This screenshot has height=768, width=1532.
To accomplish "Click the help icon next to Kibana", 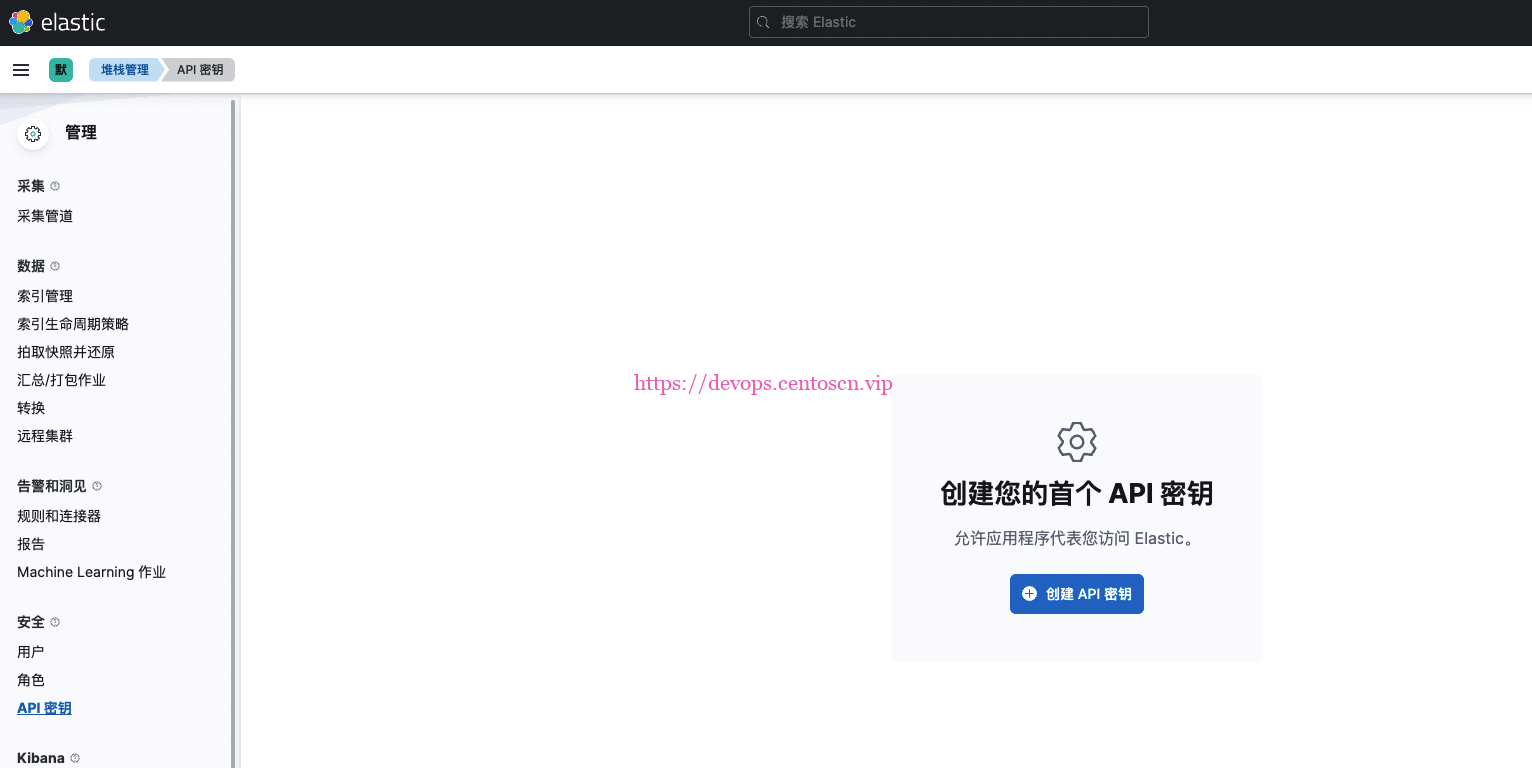I will point(77,758).
